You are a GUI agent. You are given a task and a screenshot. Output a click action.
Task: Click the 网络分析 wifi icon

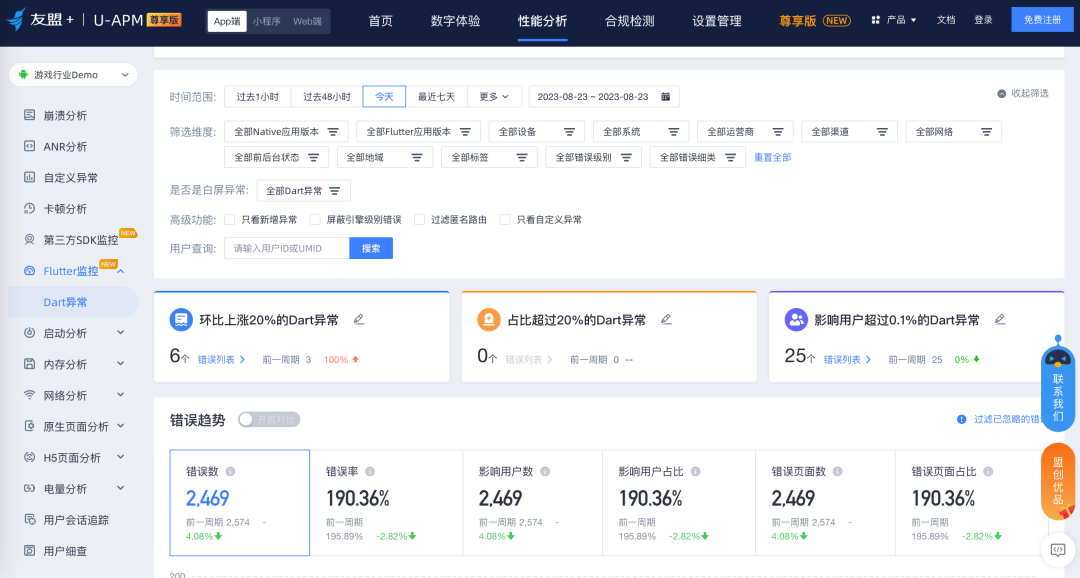(30, 395)
